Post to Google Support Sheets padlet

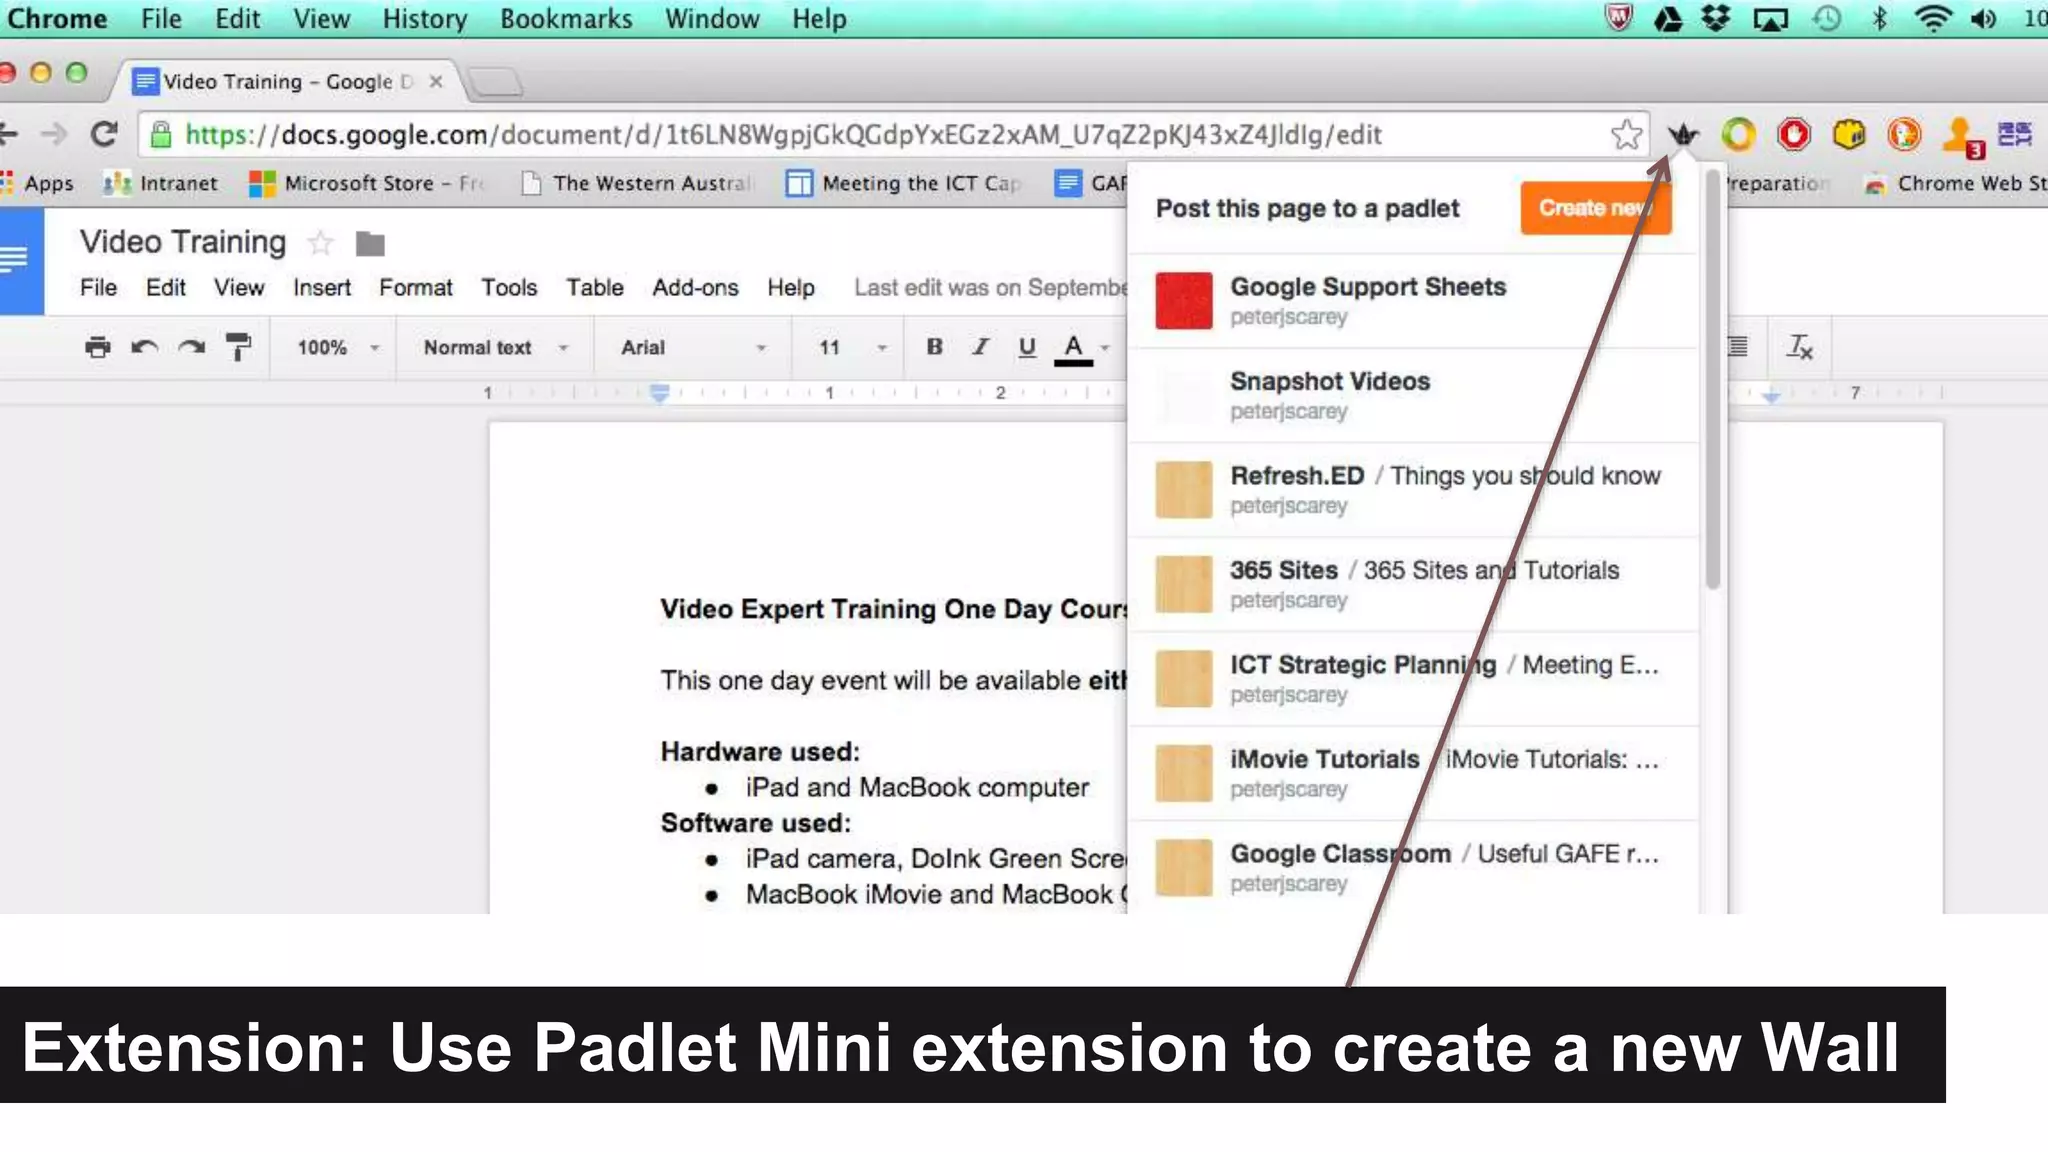coord(1413,300)
